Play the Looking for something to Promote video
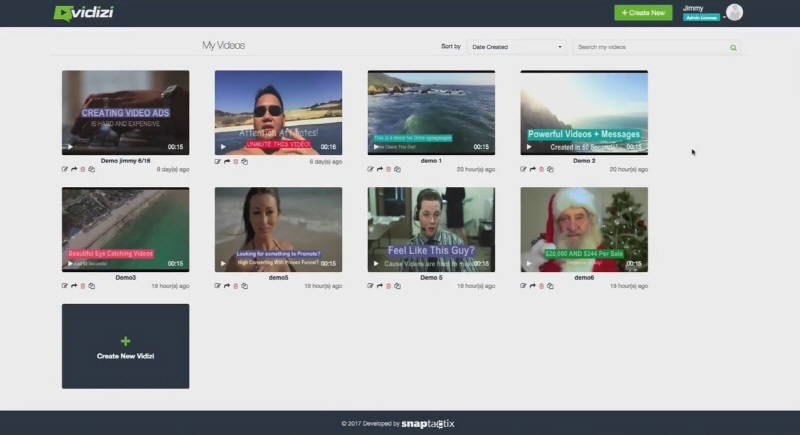Screen dimensions: 800x435 click(223, 264)
